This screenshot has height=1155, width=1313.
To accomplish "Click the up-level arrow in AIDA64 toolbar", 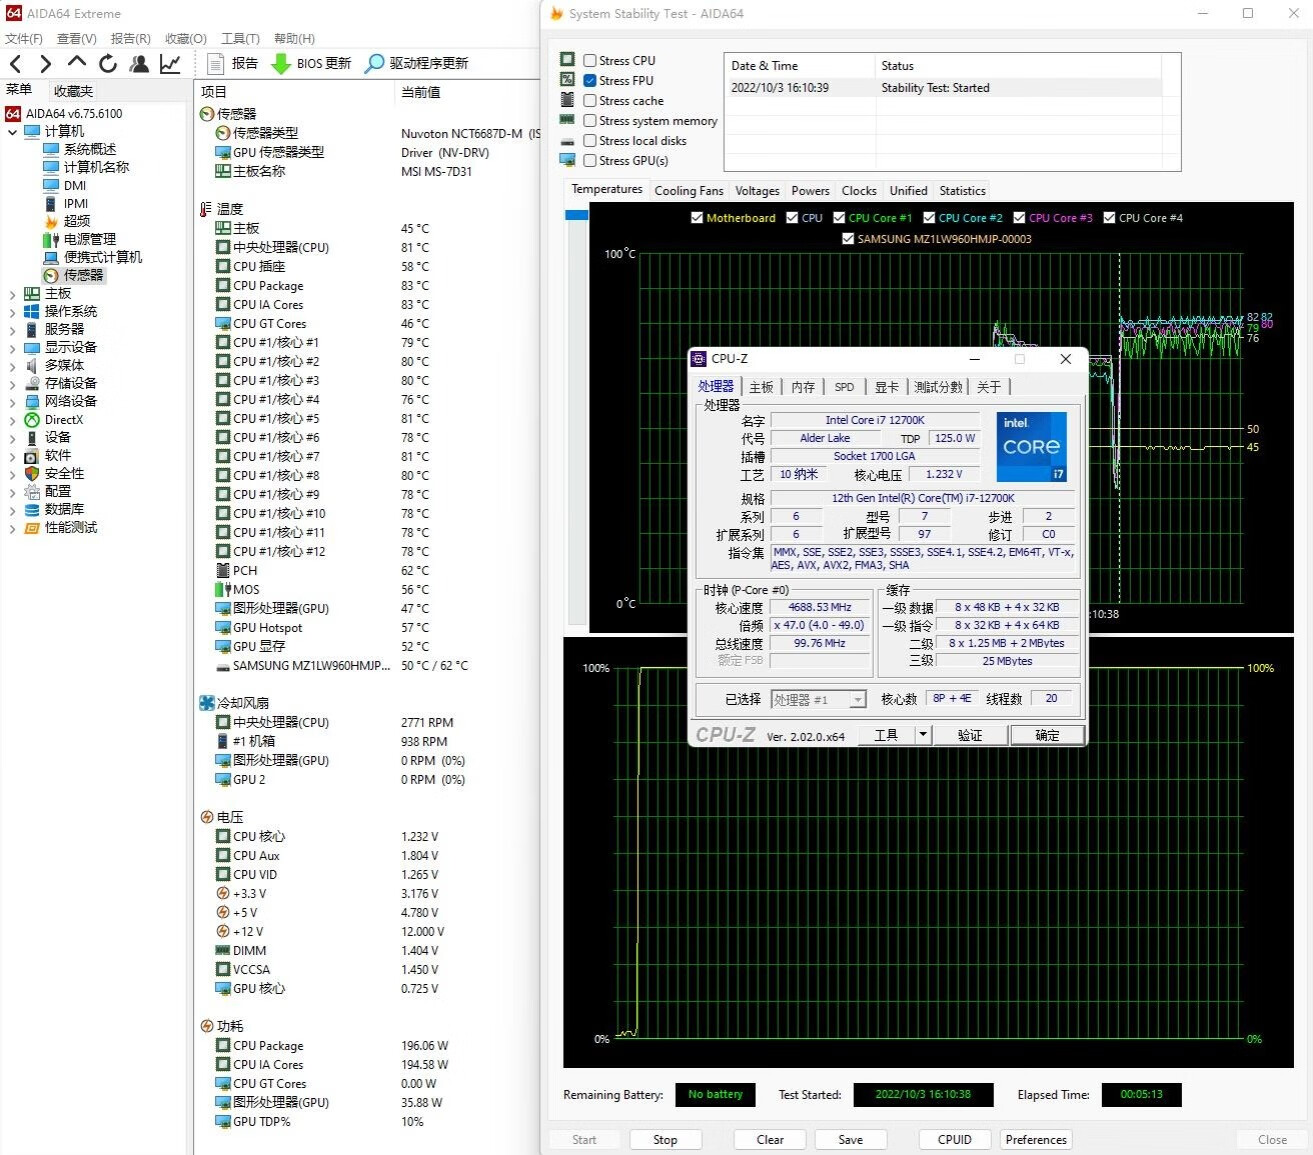I will click(77, 64).
